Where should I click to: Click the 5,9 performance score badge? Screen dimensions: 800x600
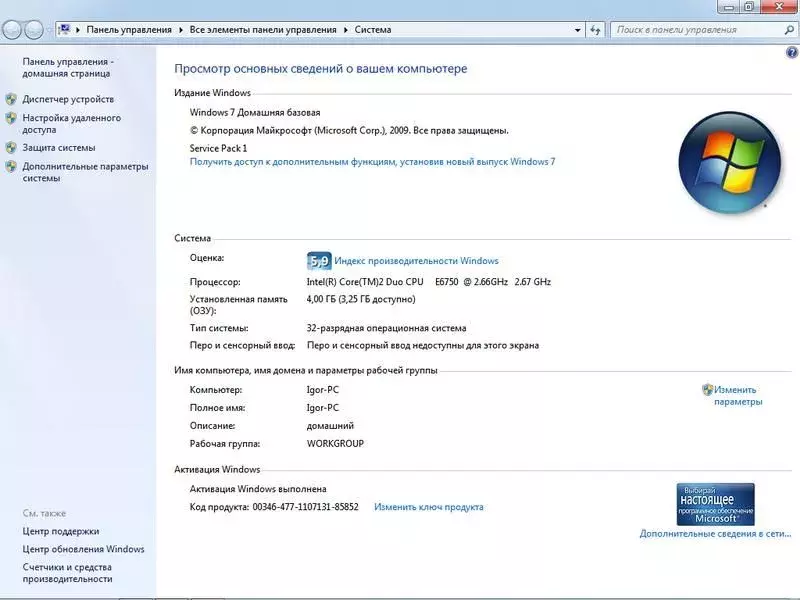pyautogui.click(x=319, y=261)
